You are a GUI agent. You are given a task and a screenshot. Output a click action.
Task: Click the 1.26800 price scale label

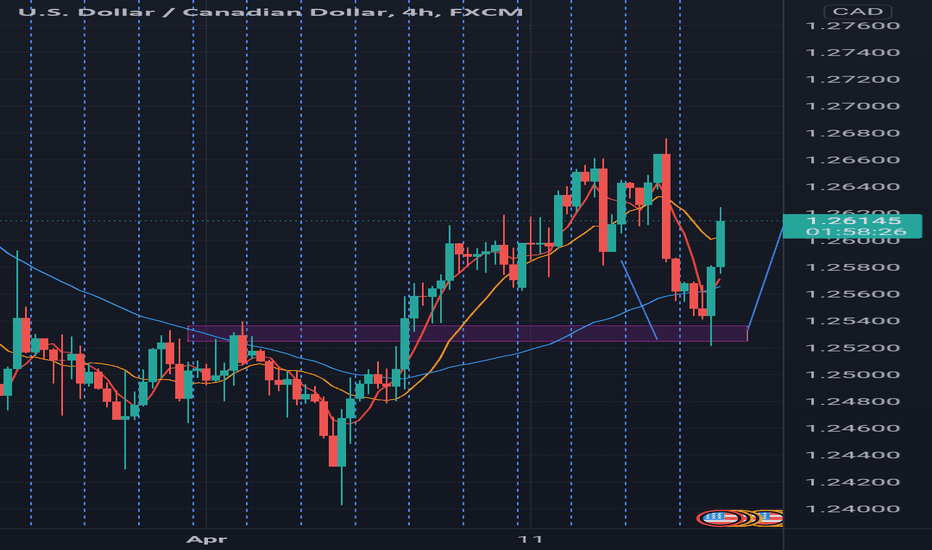coord(852,133)
